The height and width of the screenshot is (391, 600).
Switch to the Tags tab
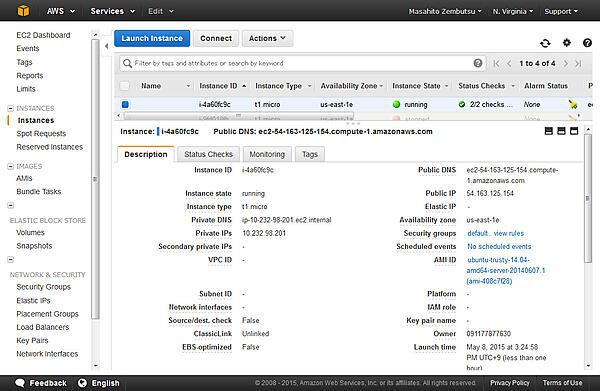tap(310, 154)
